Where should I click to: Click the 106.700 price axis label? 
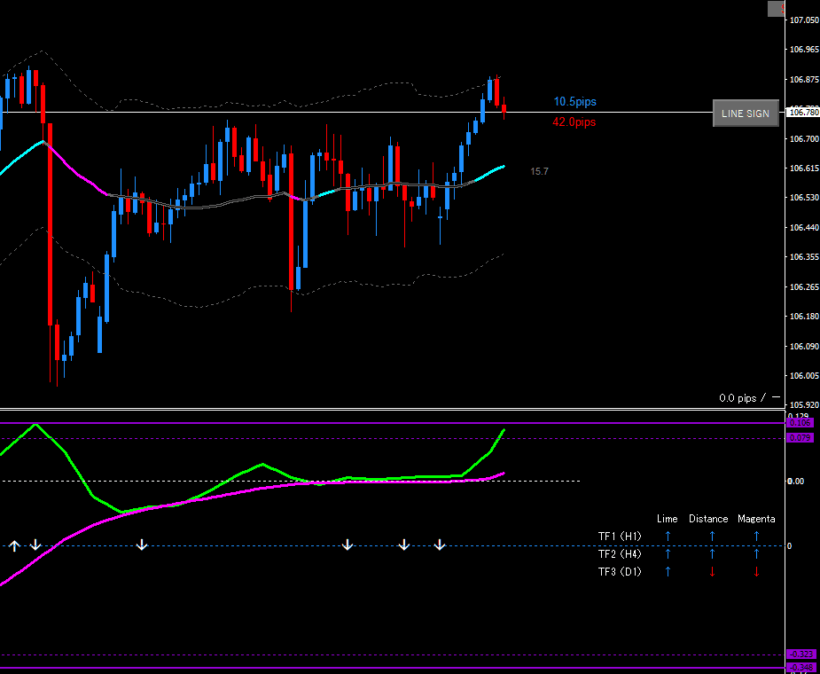pyautogui.click(x=804, y=139)
